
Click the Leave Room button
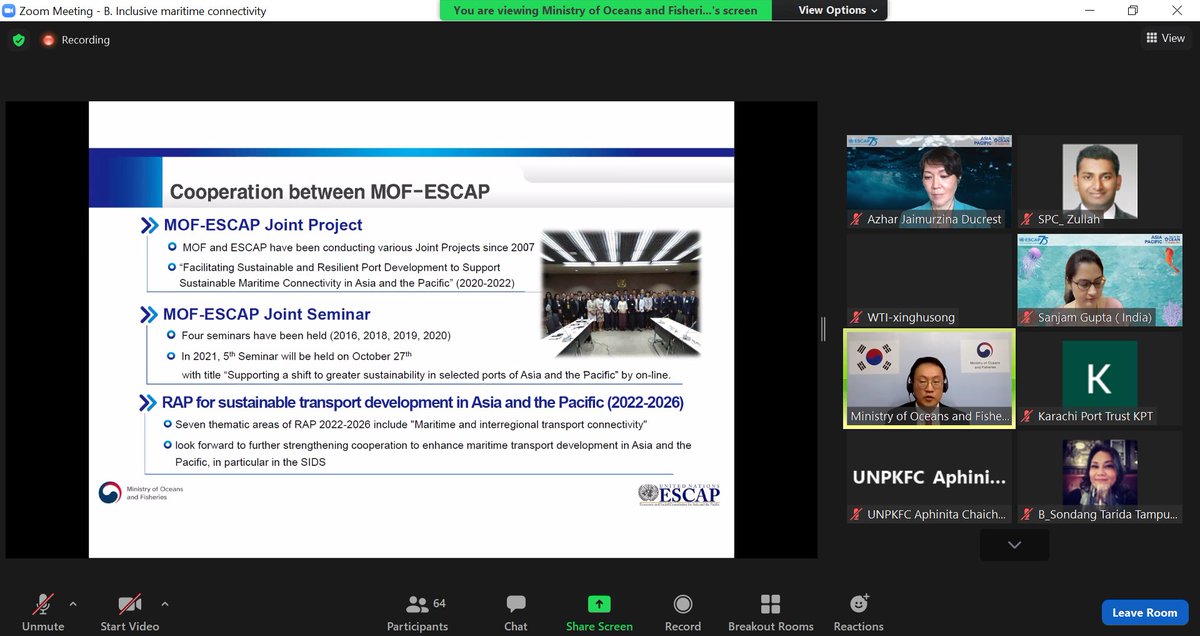tap(1145, 612)
